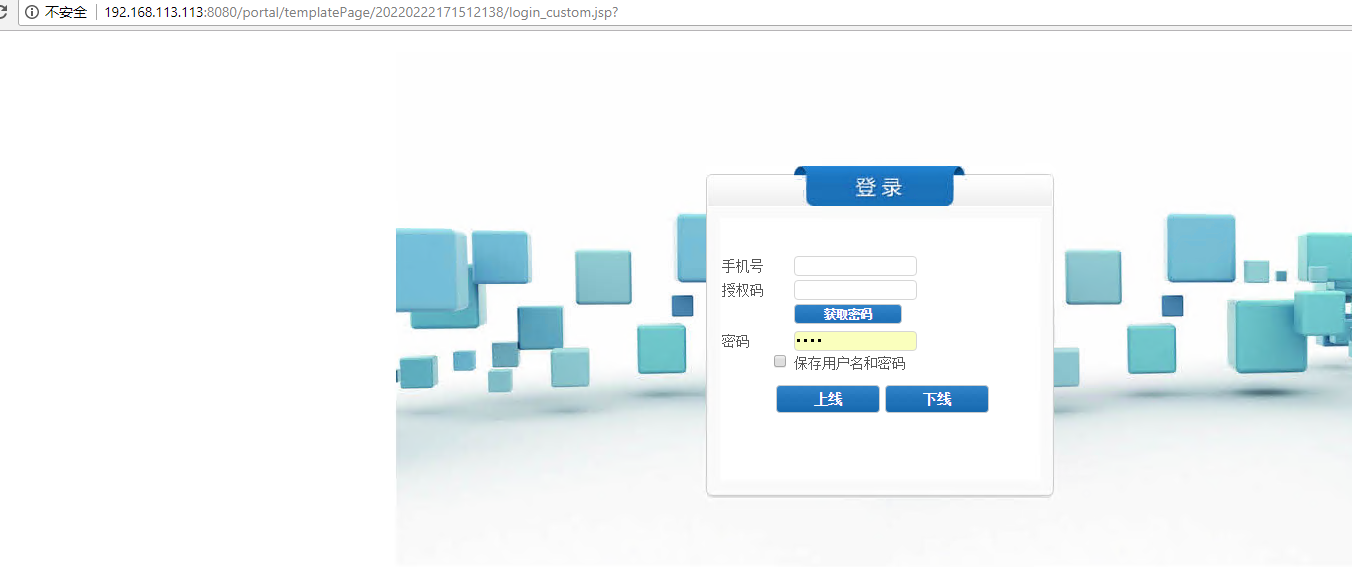
Task: Click the 授权码 field label
Action: tap(742, 290)
